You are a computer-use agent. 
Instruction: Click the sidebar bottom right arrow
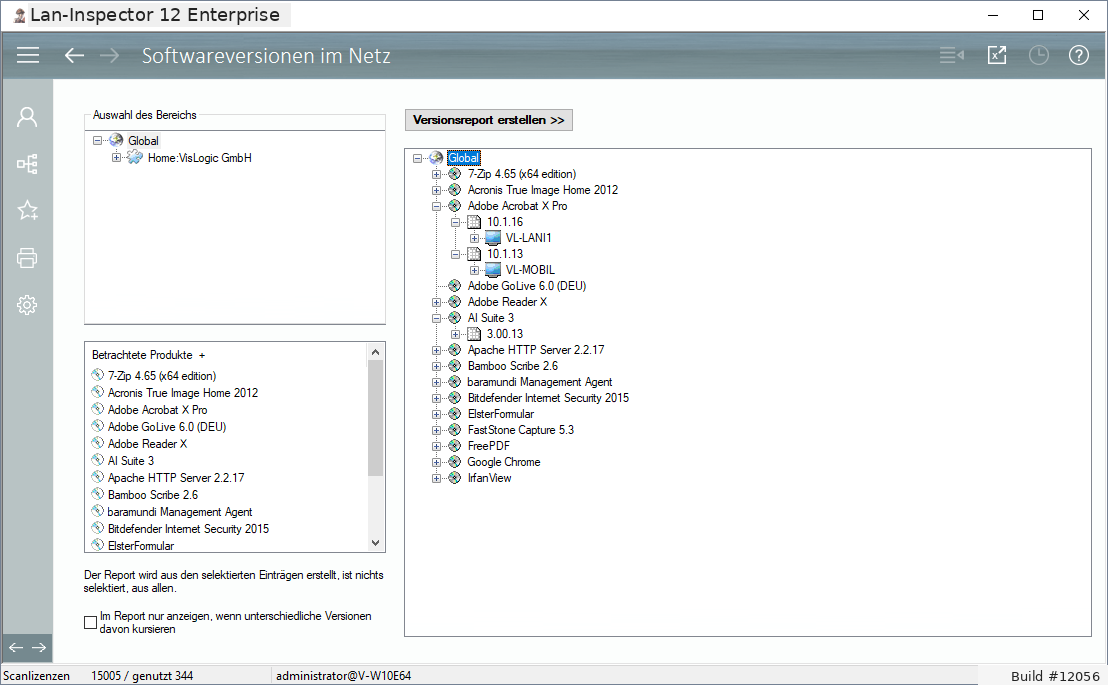click(x=39, y=648)
